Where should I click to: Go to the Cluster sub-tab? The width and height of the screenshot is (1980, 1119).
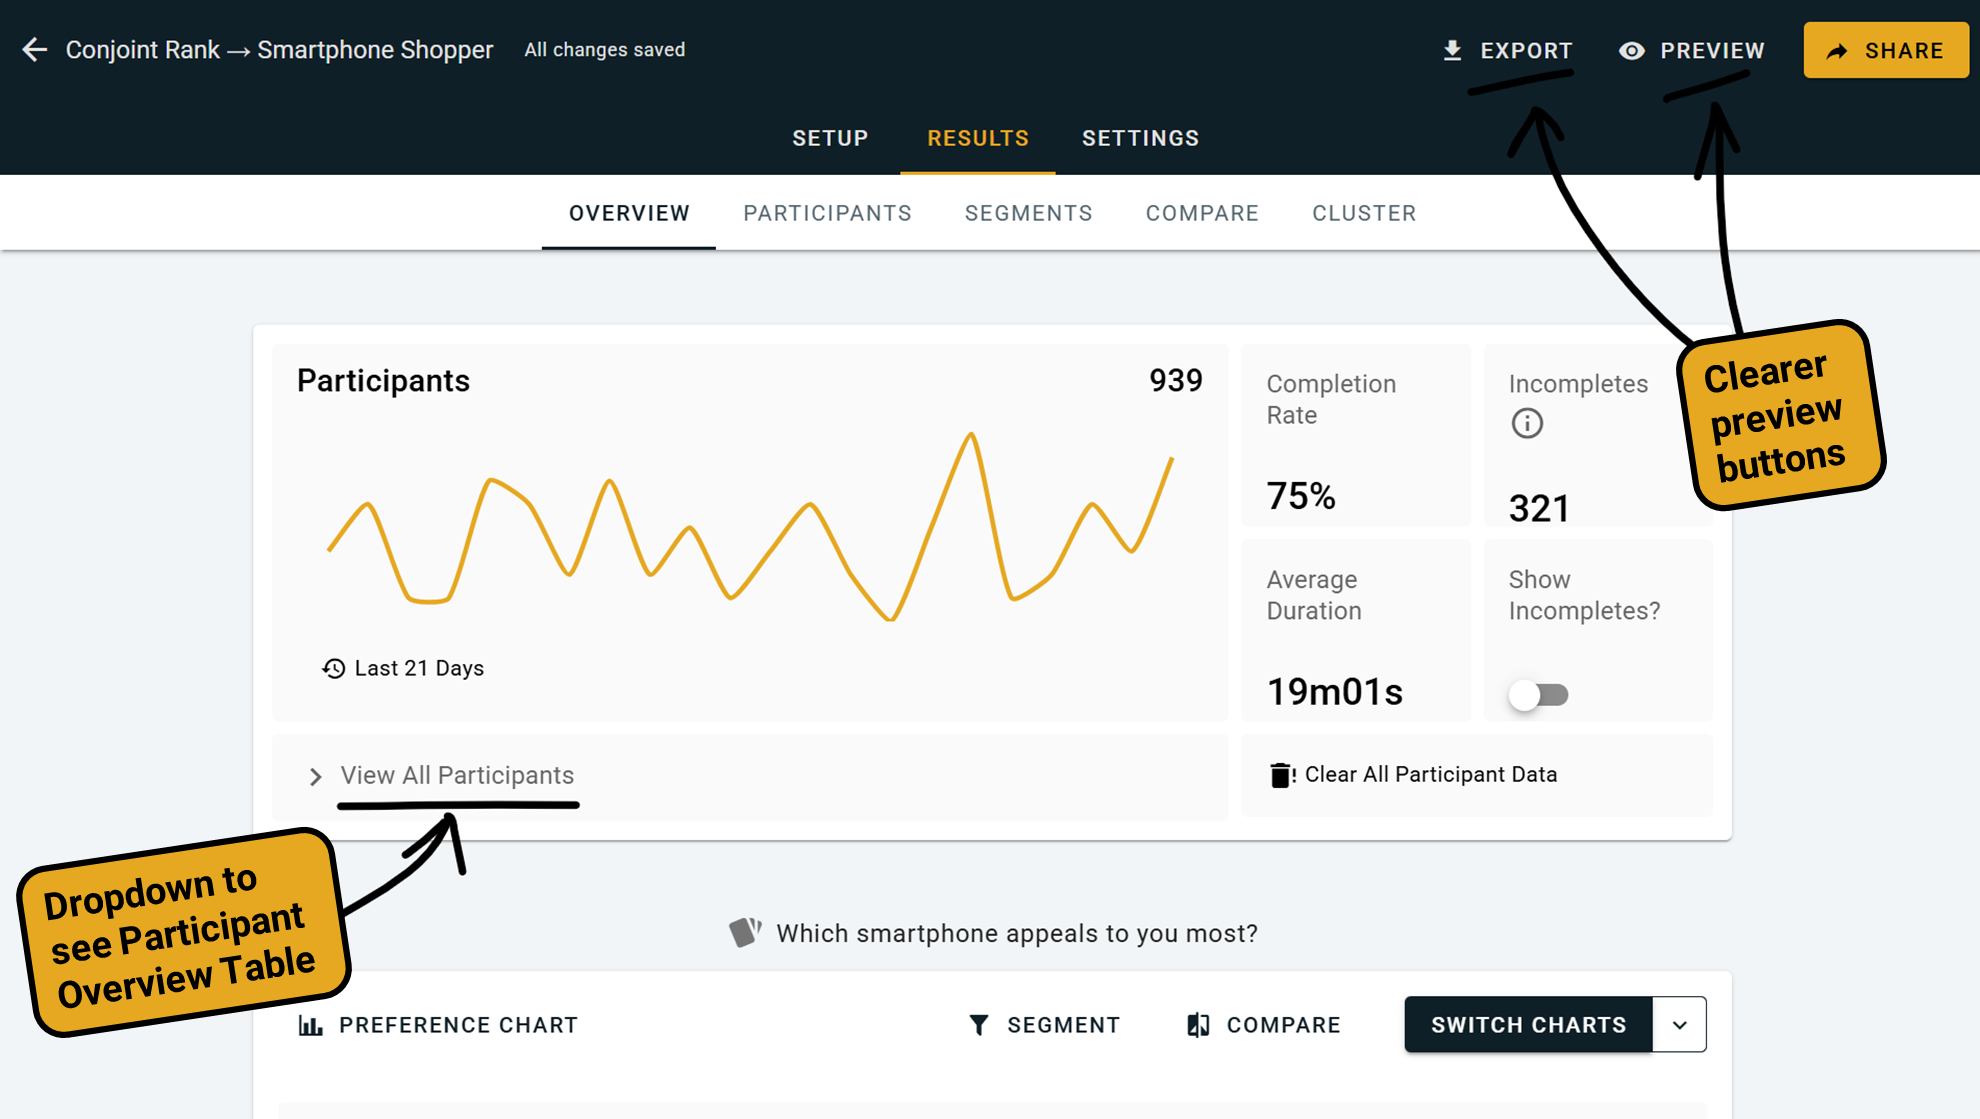tap(1364, 213)
